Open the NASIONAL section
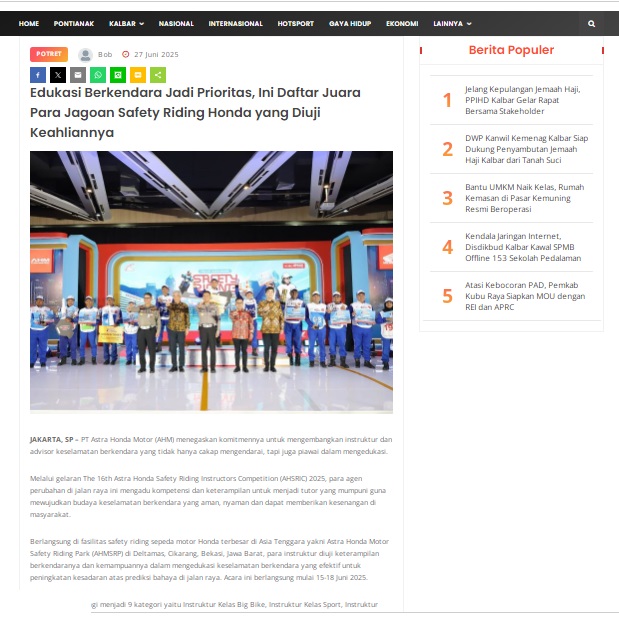The width and height of the screenshot is (619, 617). click(176, 24)
